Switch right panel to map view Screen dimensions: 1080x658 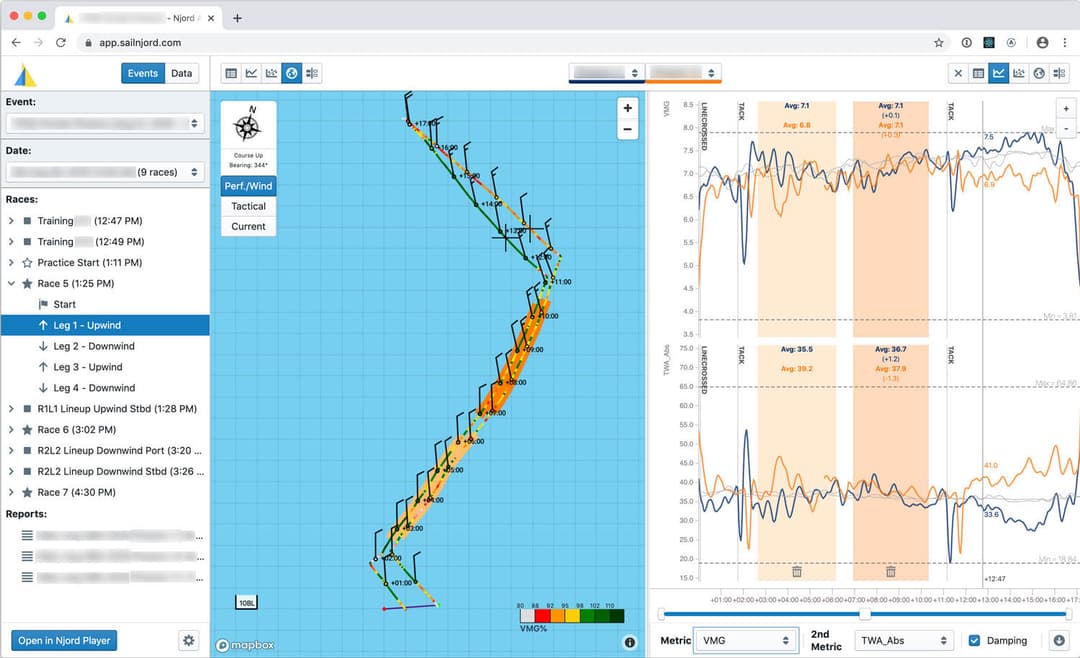tap(1039, 73)
